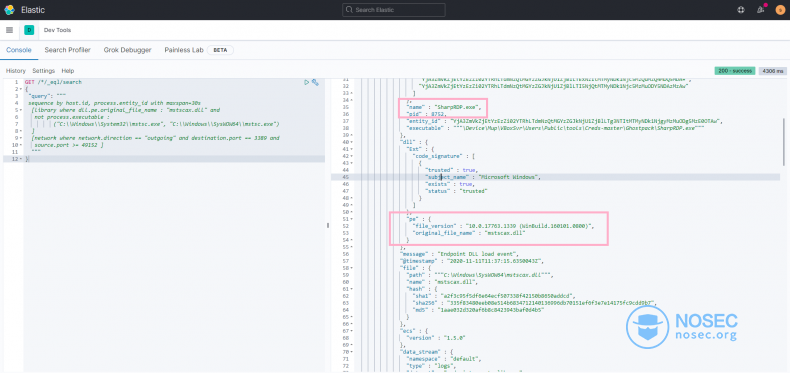Collapse the "code_signature" array at line 42
This screenshot has width=790, height=373.
351,156
